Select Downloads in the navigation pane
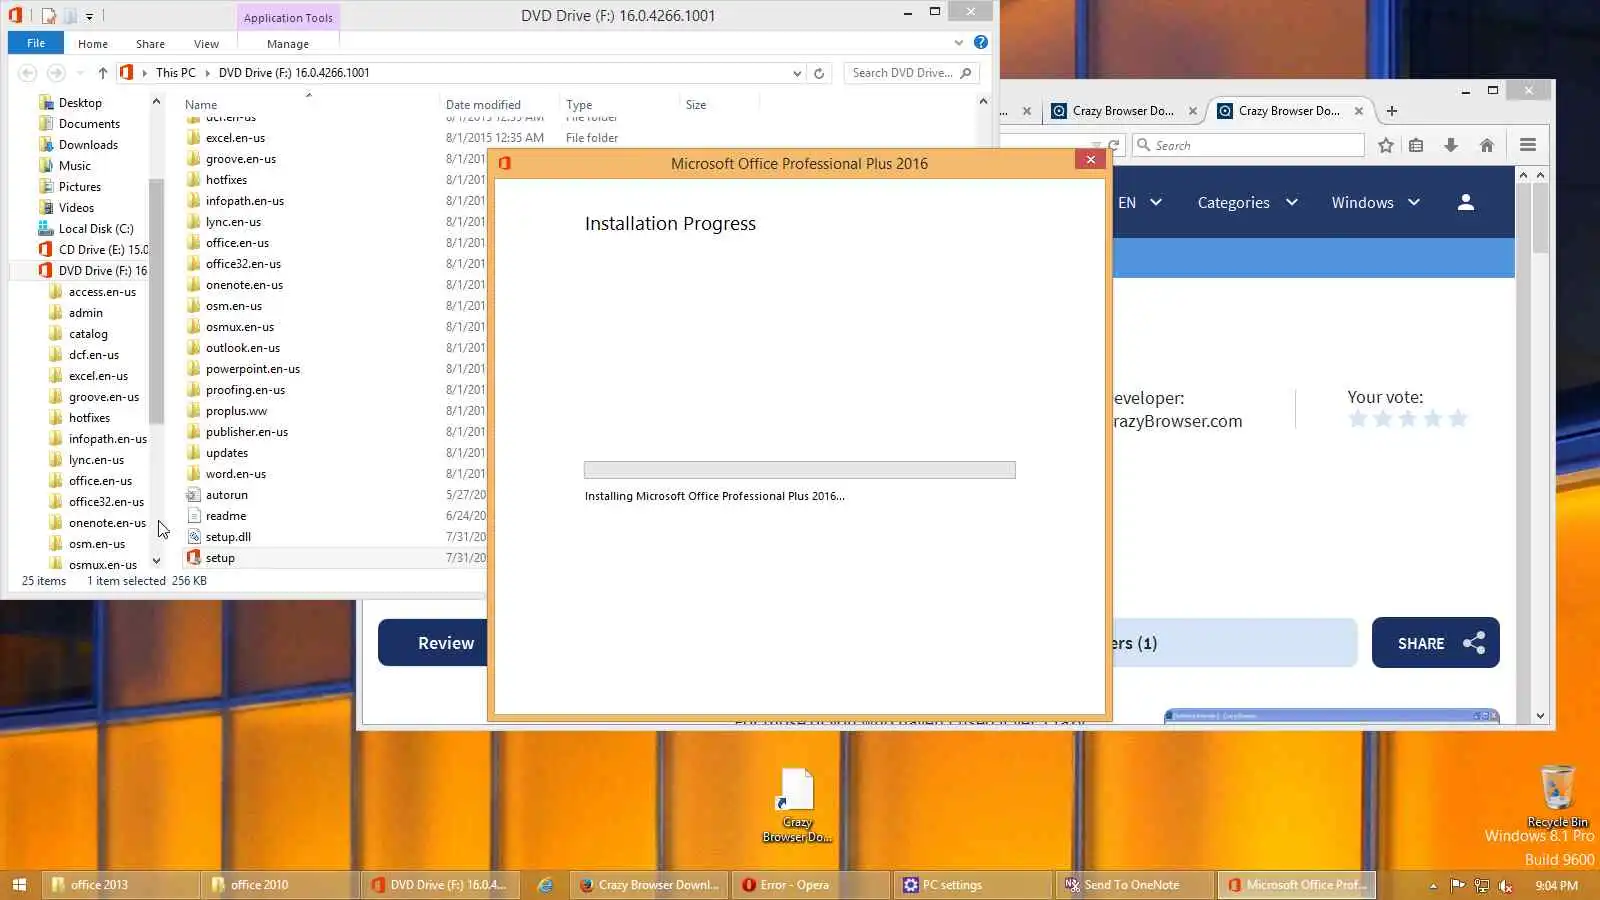Image resolution: width=1600 pixels, height=900 pixels. pyautogui.click(x=88, y=145)
